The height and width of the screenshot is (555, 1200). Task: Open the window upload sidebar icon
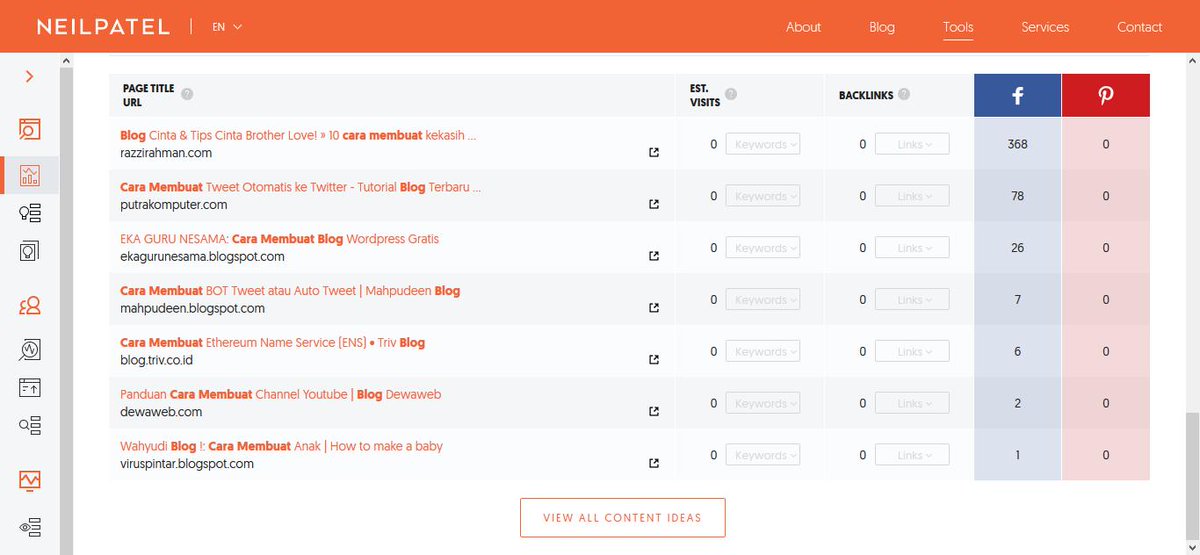30,387
